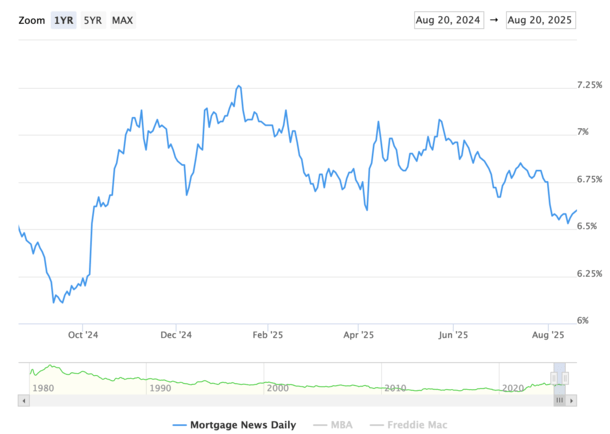This screenshot has height=434, width=610.
Task: Edit the Aug 20, 2025 end date
Action: (540, 20)
